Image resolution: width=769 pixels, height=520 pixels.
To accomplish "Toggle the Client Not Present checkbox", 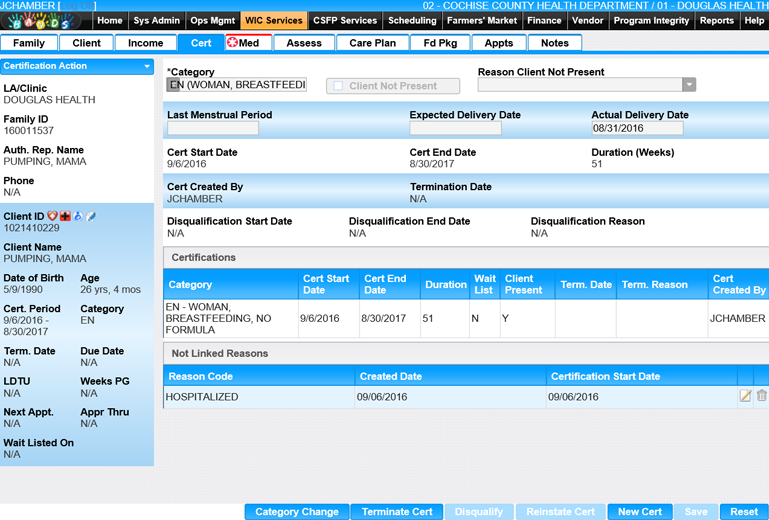I will (338, 86).
